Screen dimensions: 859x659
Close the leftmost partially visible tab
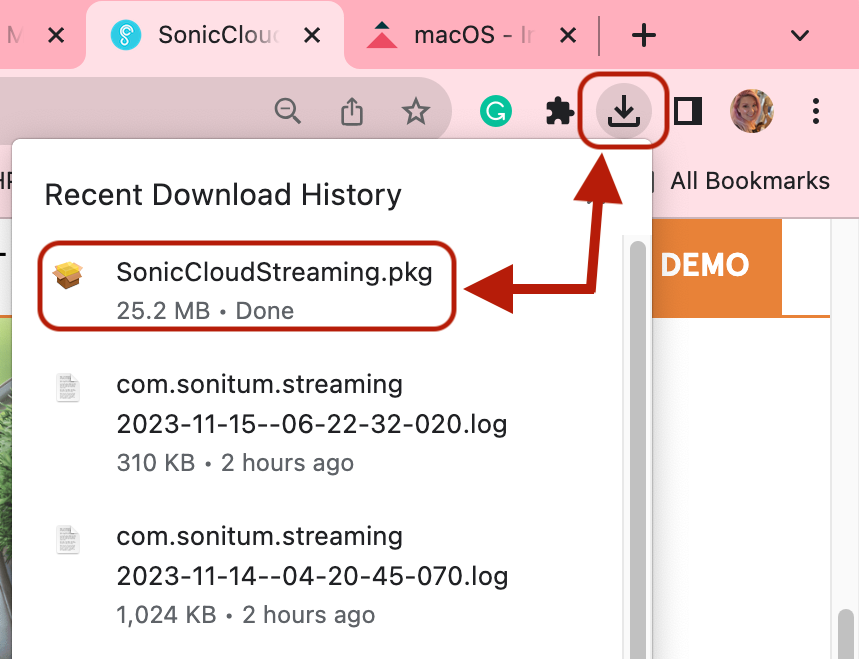pyautogui.click(x=56, y=36)
